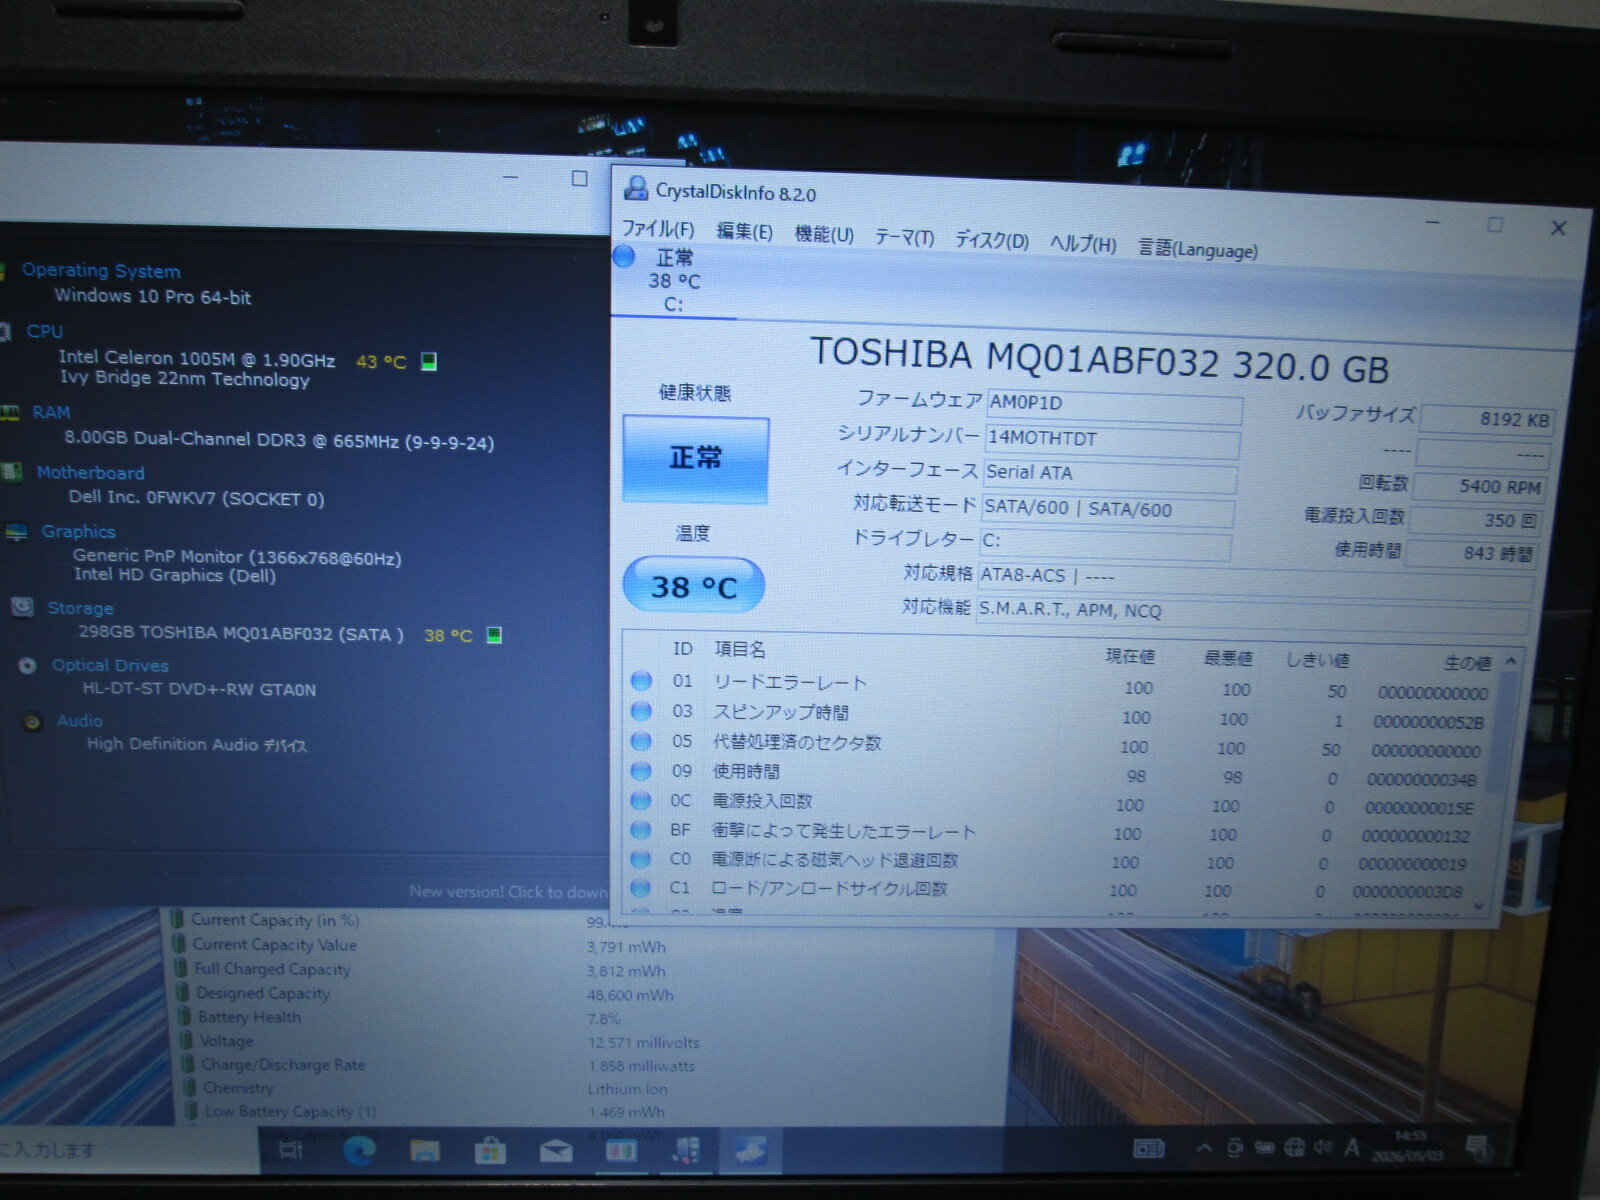Open the ファイル(F) menu
This screenshot has height=1200, width=1600.
658,228
